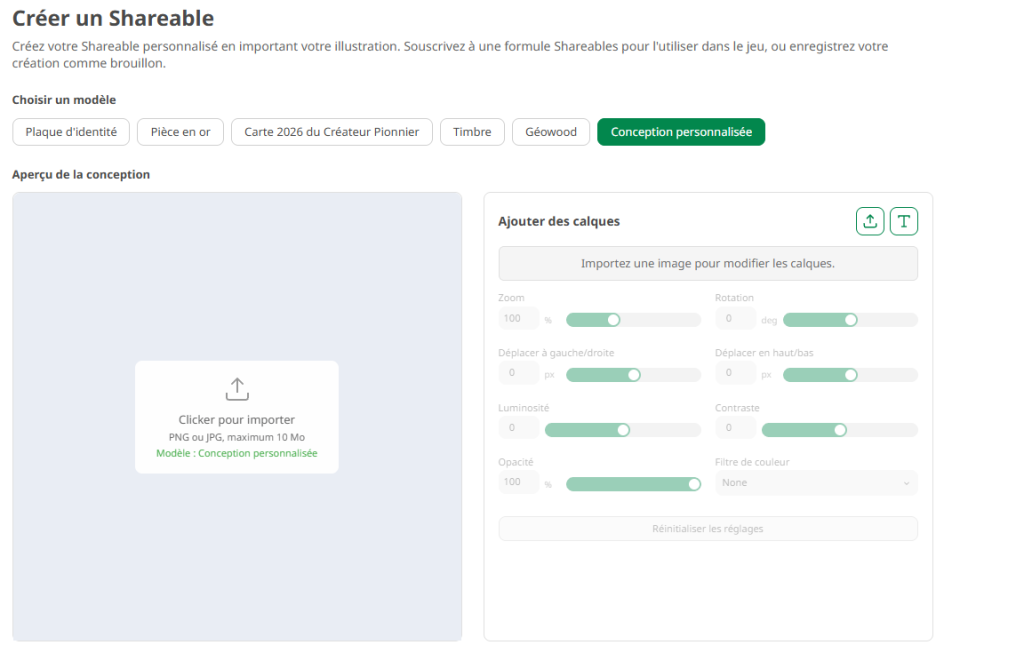Click the Clicker pour importer upload area
Image resolution: width=1024 pixels, height=653 pixels.
pyautogui.click(x=237, y=417)
